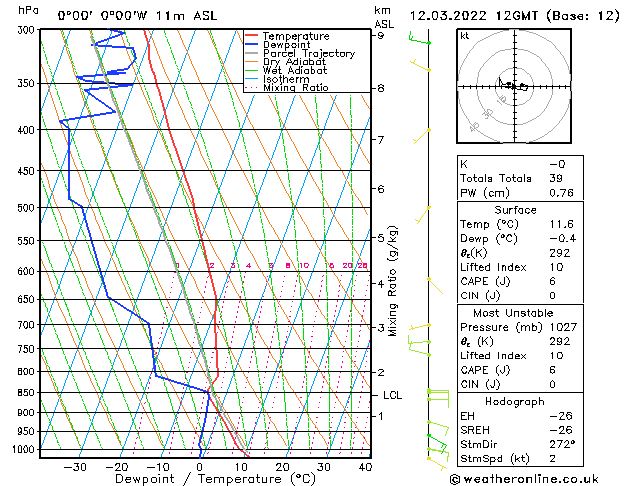The height and width of the screenshot is (486, 629).
Task: Click the 'Dewpoint / Temperature (°C)' axis label
Action: 215,479
